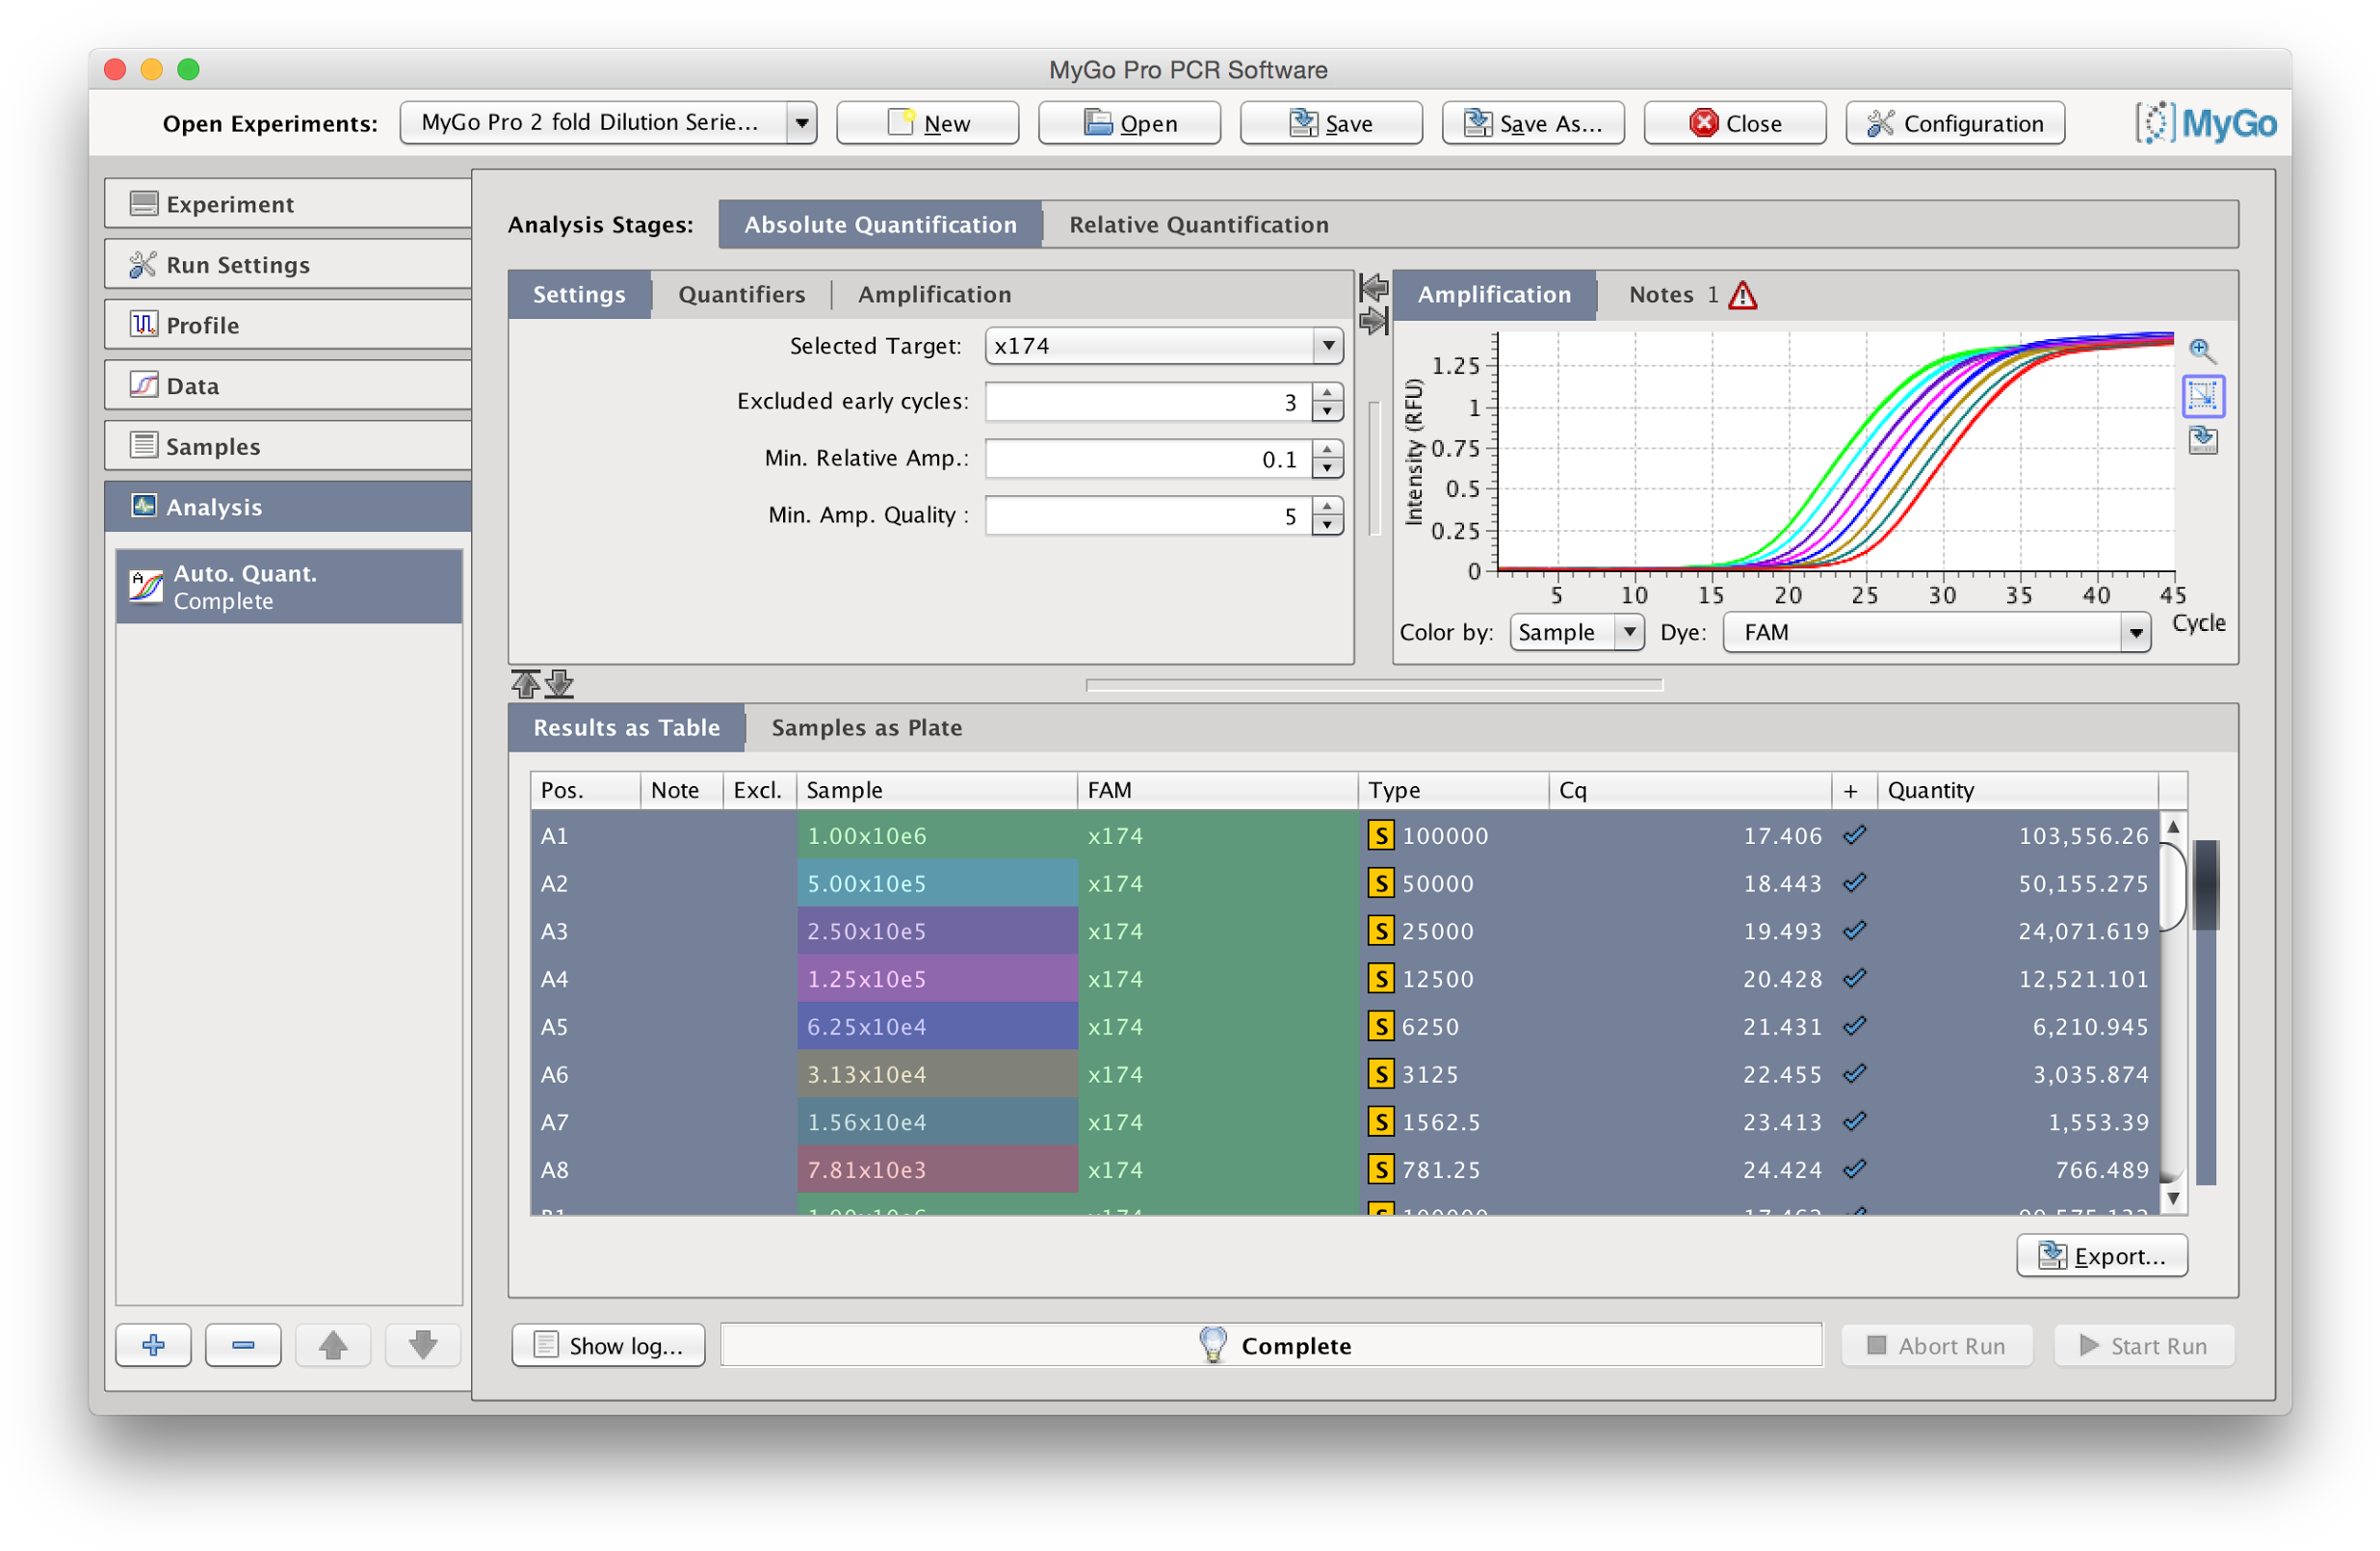Screen dimensions: 2380x1551
Task: Collapse panel with the left arrow icon
Action: pyautogui.click(x=1374, y=288)
